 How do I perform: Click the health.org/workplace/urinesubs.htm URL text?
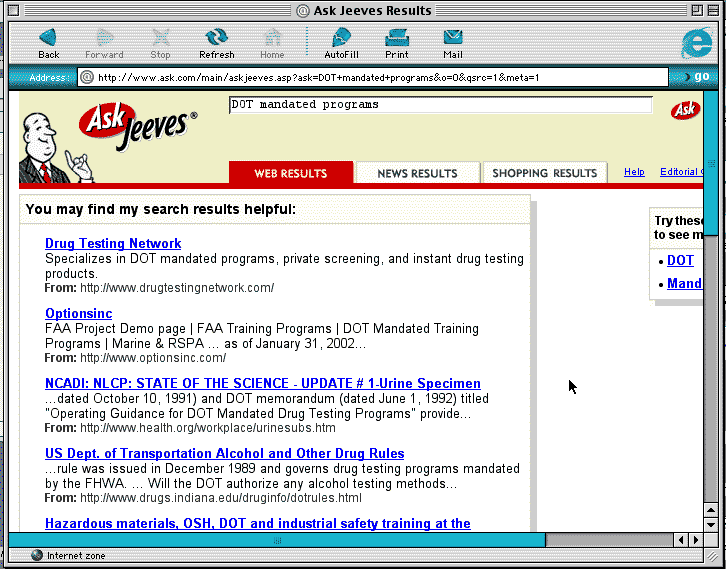[x=208, y=428]
